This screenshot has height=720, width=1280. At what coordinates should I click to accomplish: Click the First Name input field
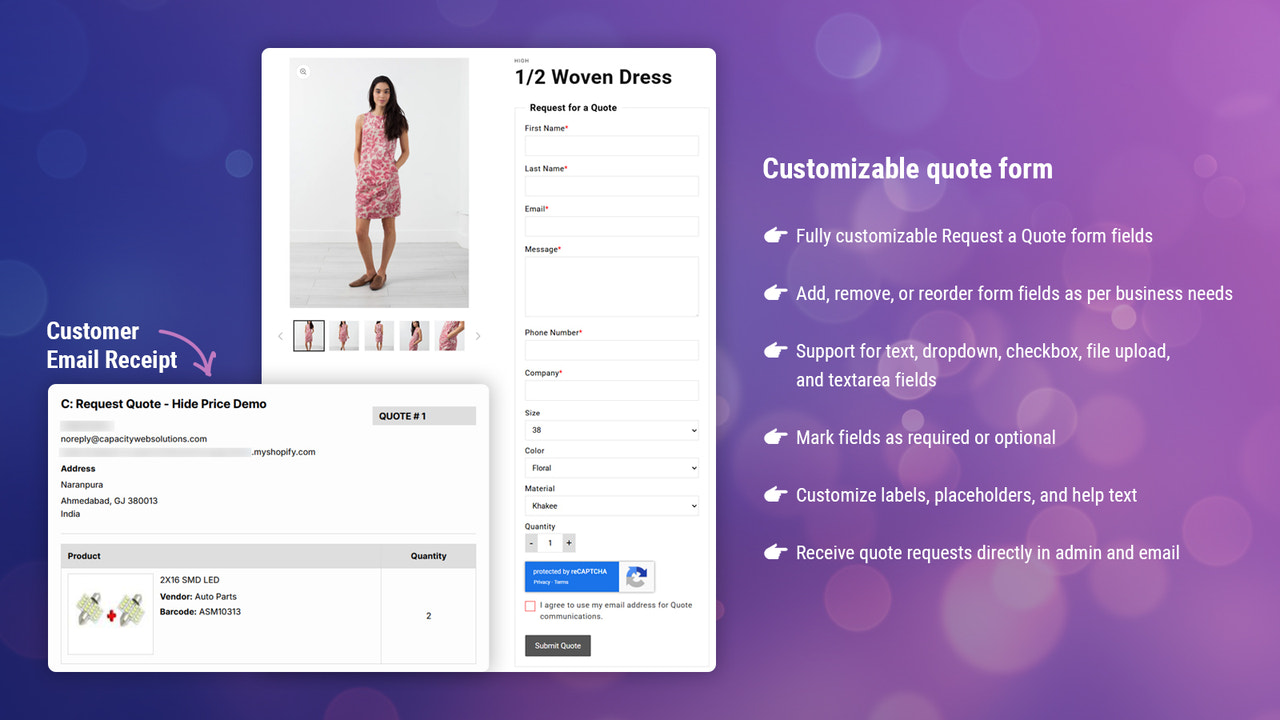[x=612, y=146]
